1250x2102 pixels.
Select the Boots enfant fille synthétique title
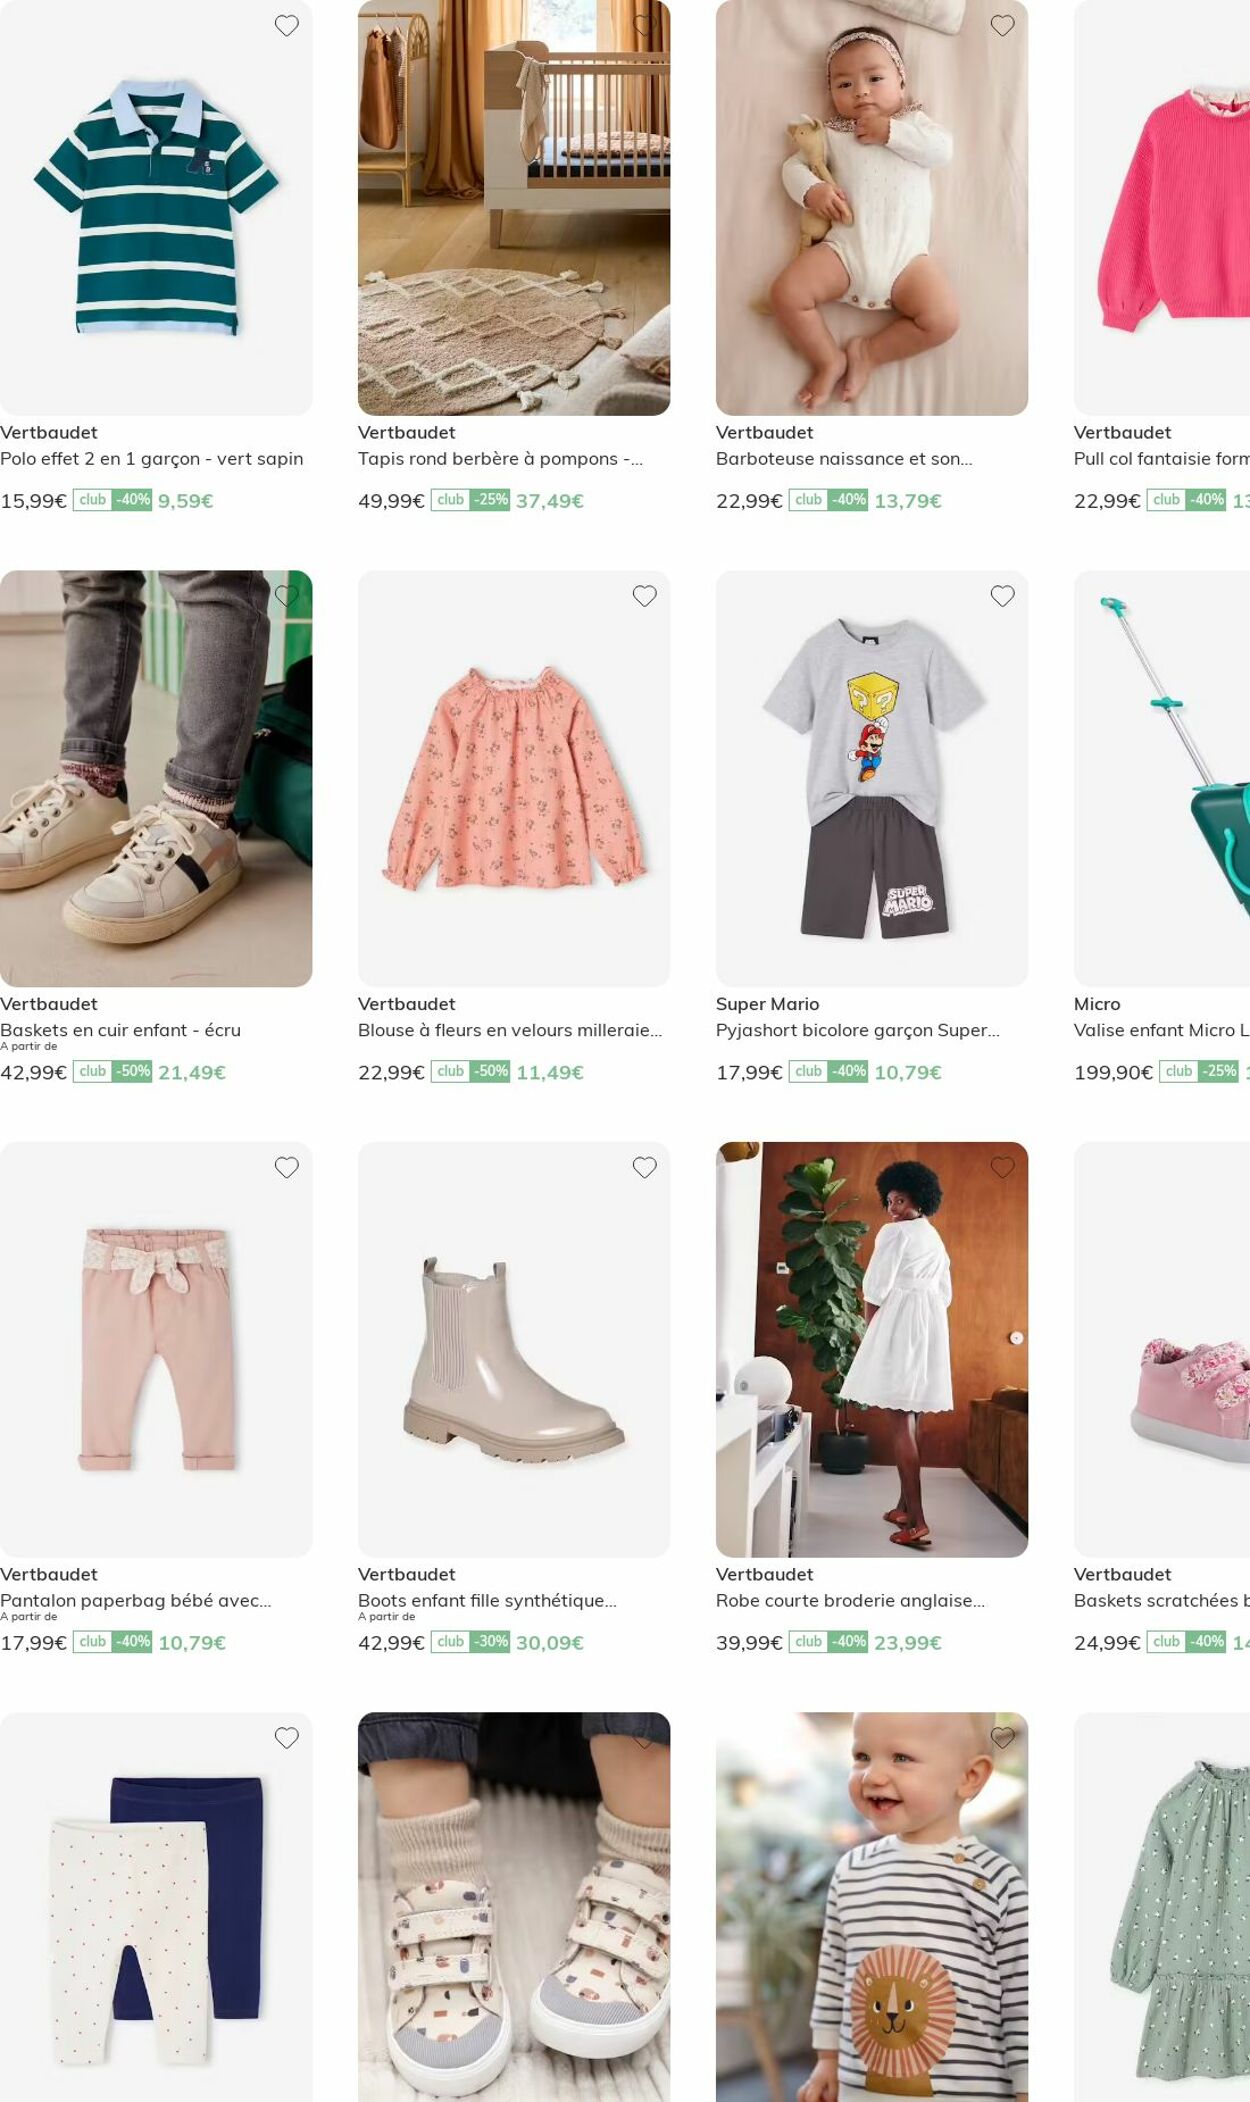(487, 1600)
